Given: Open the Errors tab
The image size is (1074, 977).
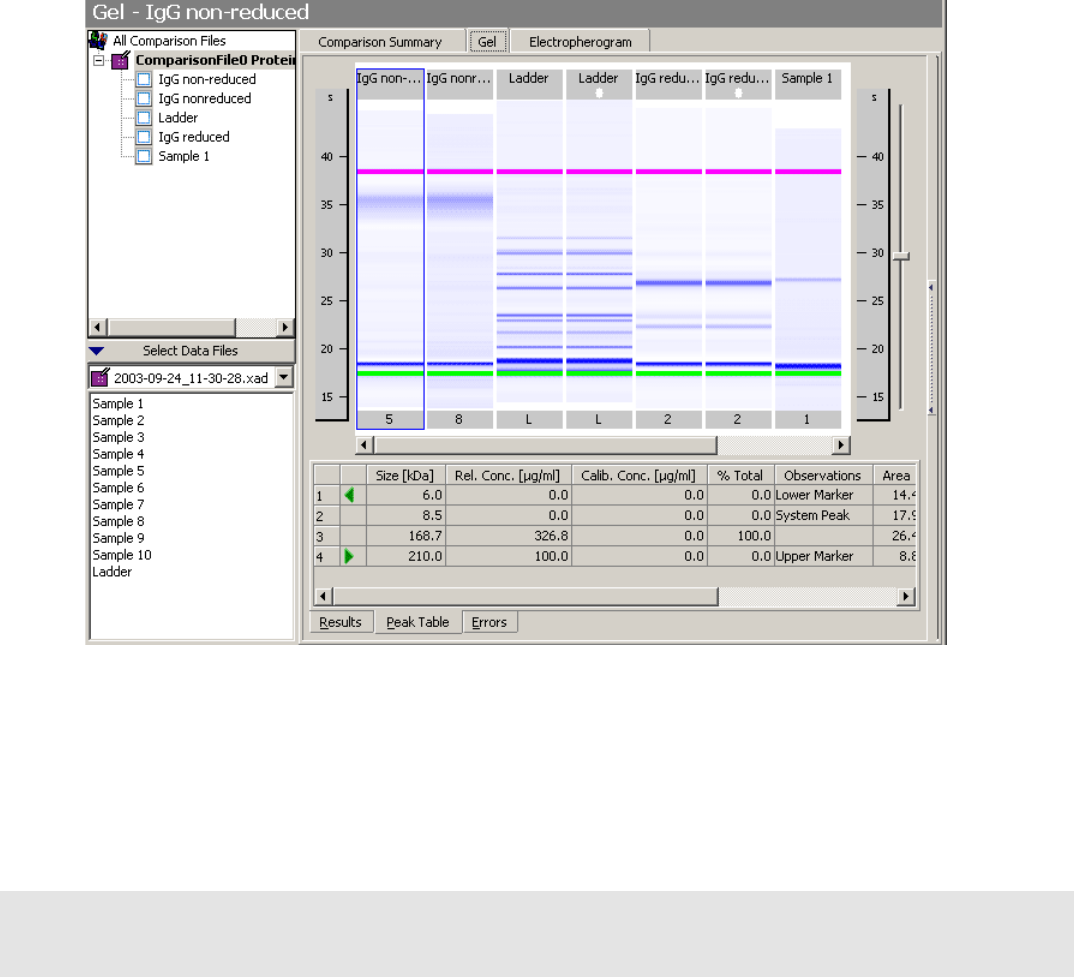Looking at the screenshot, I should (x=489, y=622).
